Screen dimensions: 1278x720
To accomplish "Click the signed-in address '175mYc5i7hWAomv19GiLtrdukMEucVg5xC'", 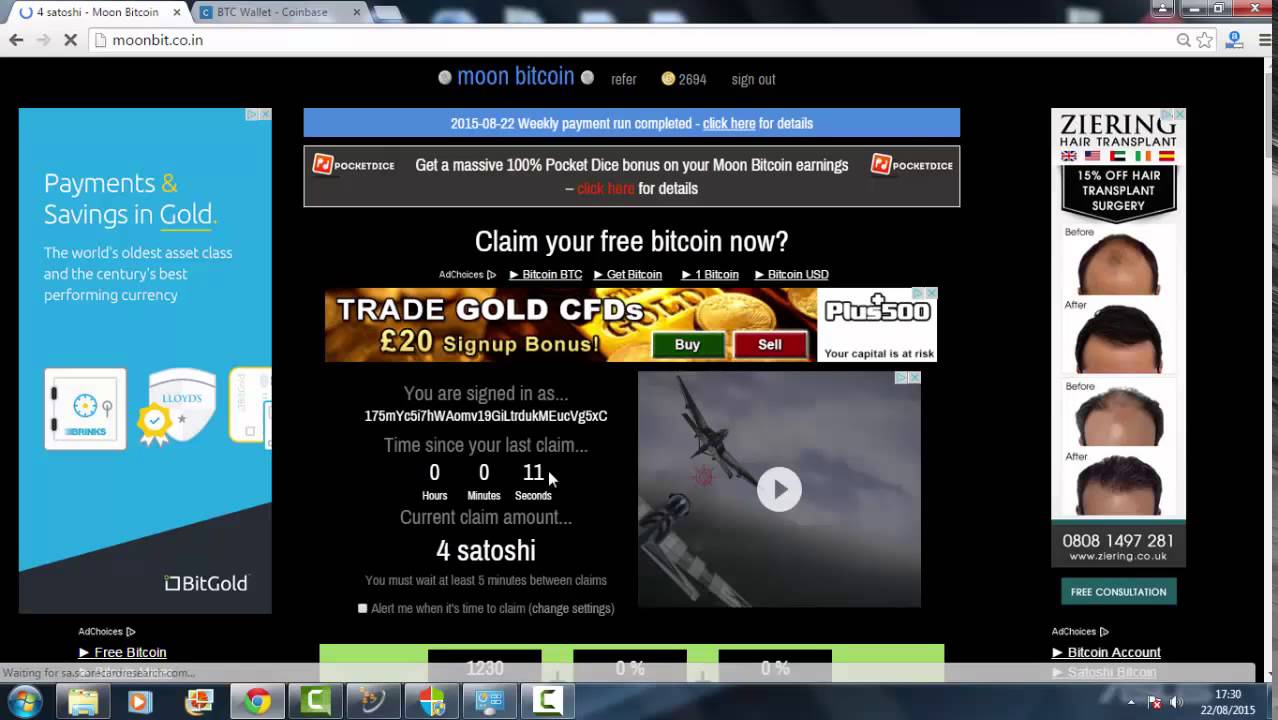I will [486, 416].
